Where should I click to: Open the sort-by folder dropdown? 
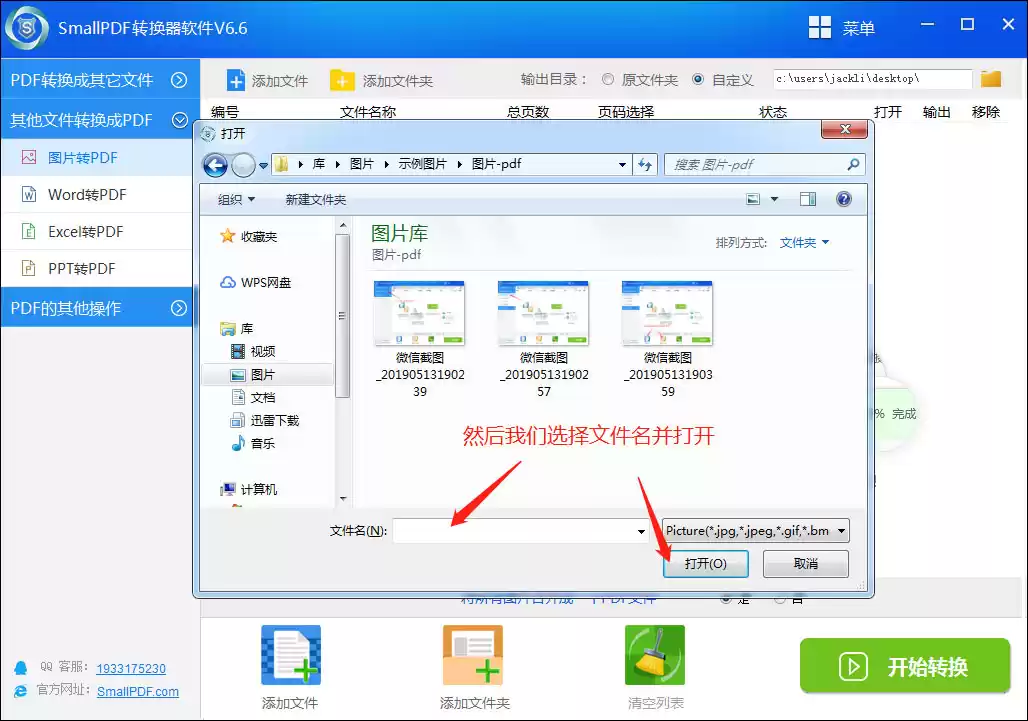tap(804, 242)
